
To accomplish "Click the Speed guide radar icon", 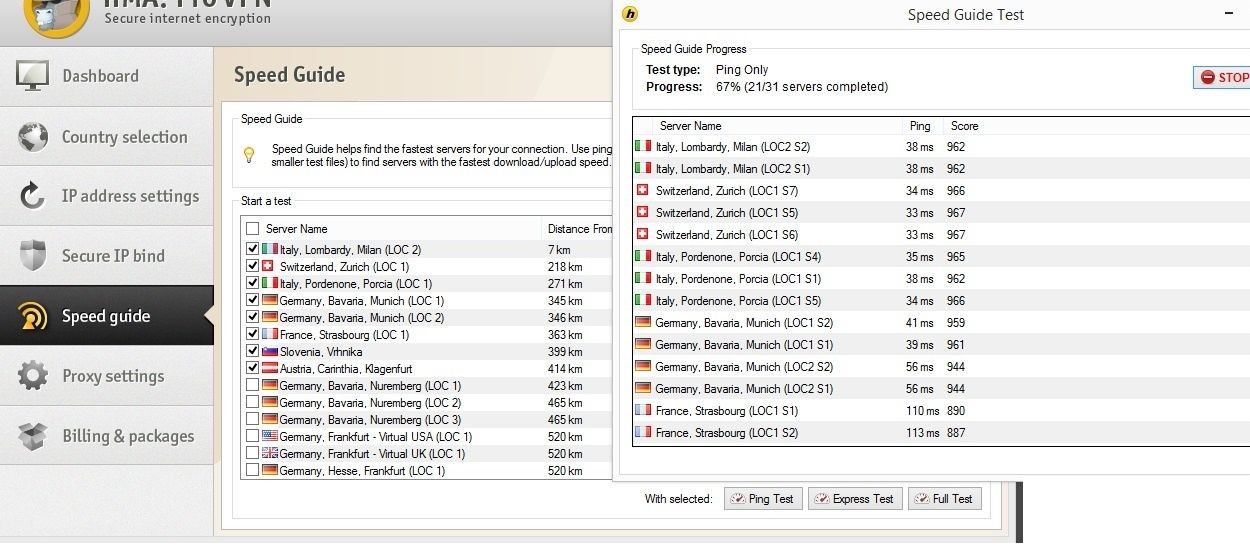I will point(33,316).
